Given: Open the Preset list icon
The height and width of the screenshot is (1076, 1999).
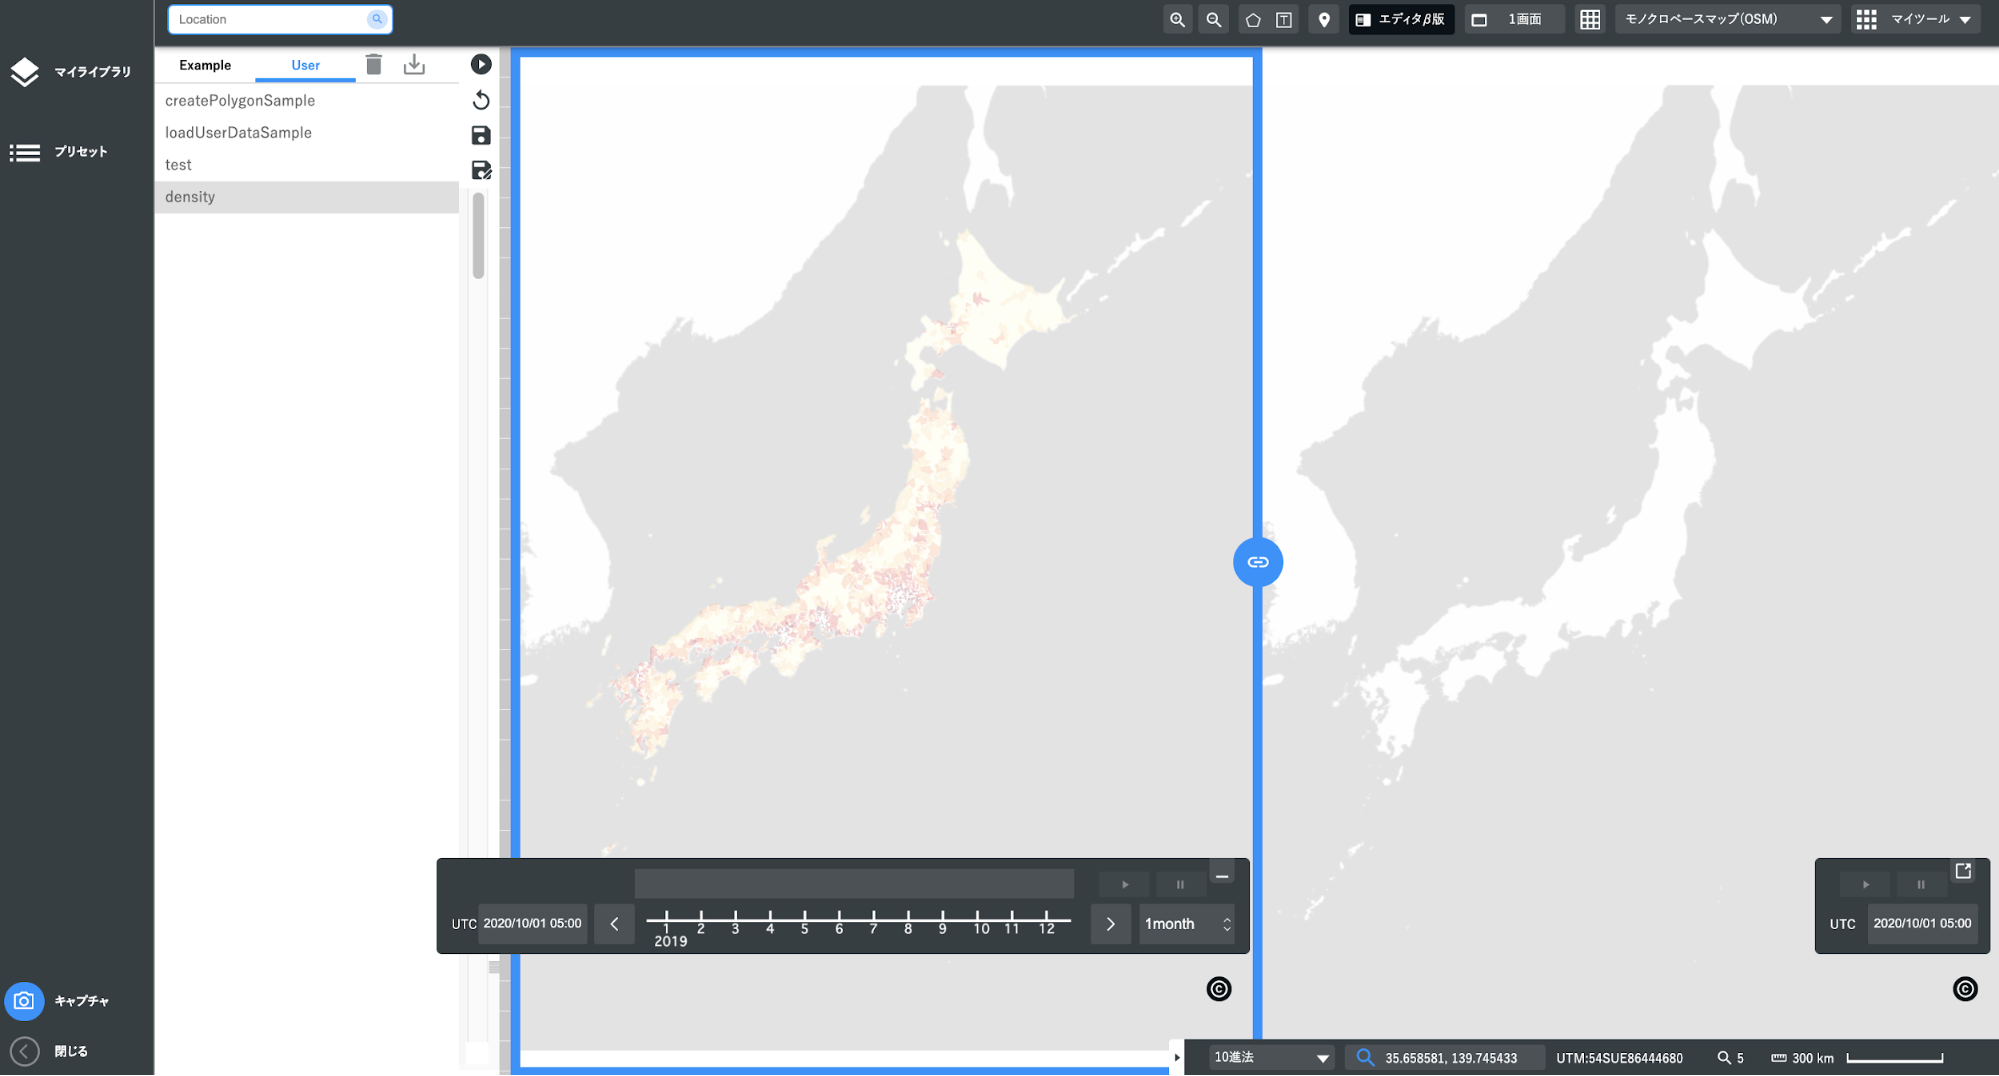Looking at the screenshot, I should pyautogui.click(x=24, y=152).
